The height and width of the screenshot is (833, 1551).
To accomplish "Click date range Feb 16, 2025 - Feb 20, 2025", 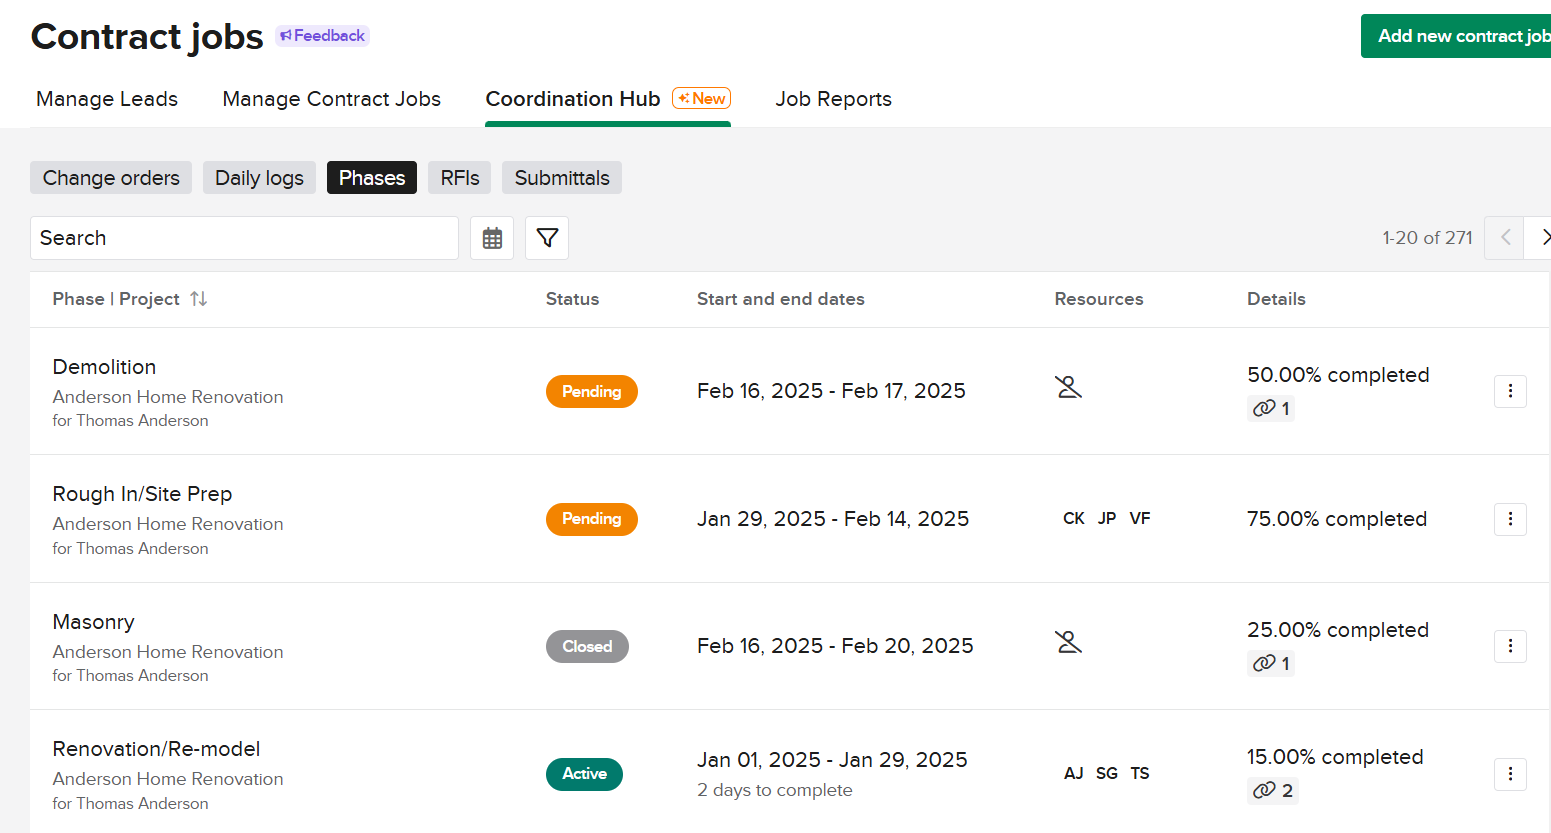I will click(x=835, y=646).
